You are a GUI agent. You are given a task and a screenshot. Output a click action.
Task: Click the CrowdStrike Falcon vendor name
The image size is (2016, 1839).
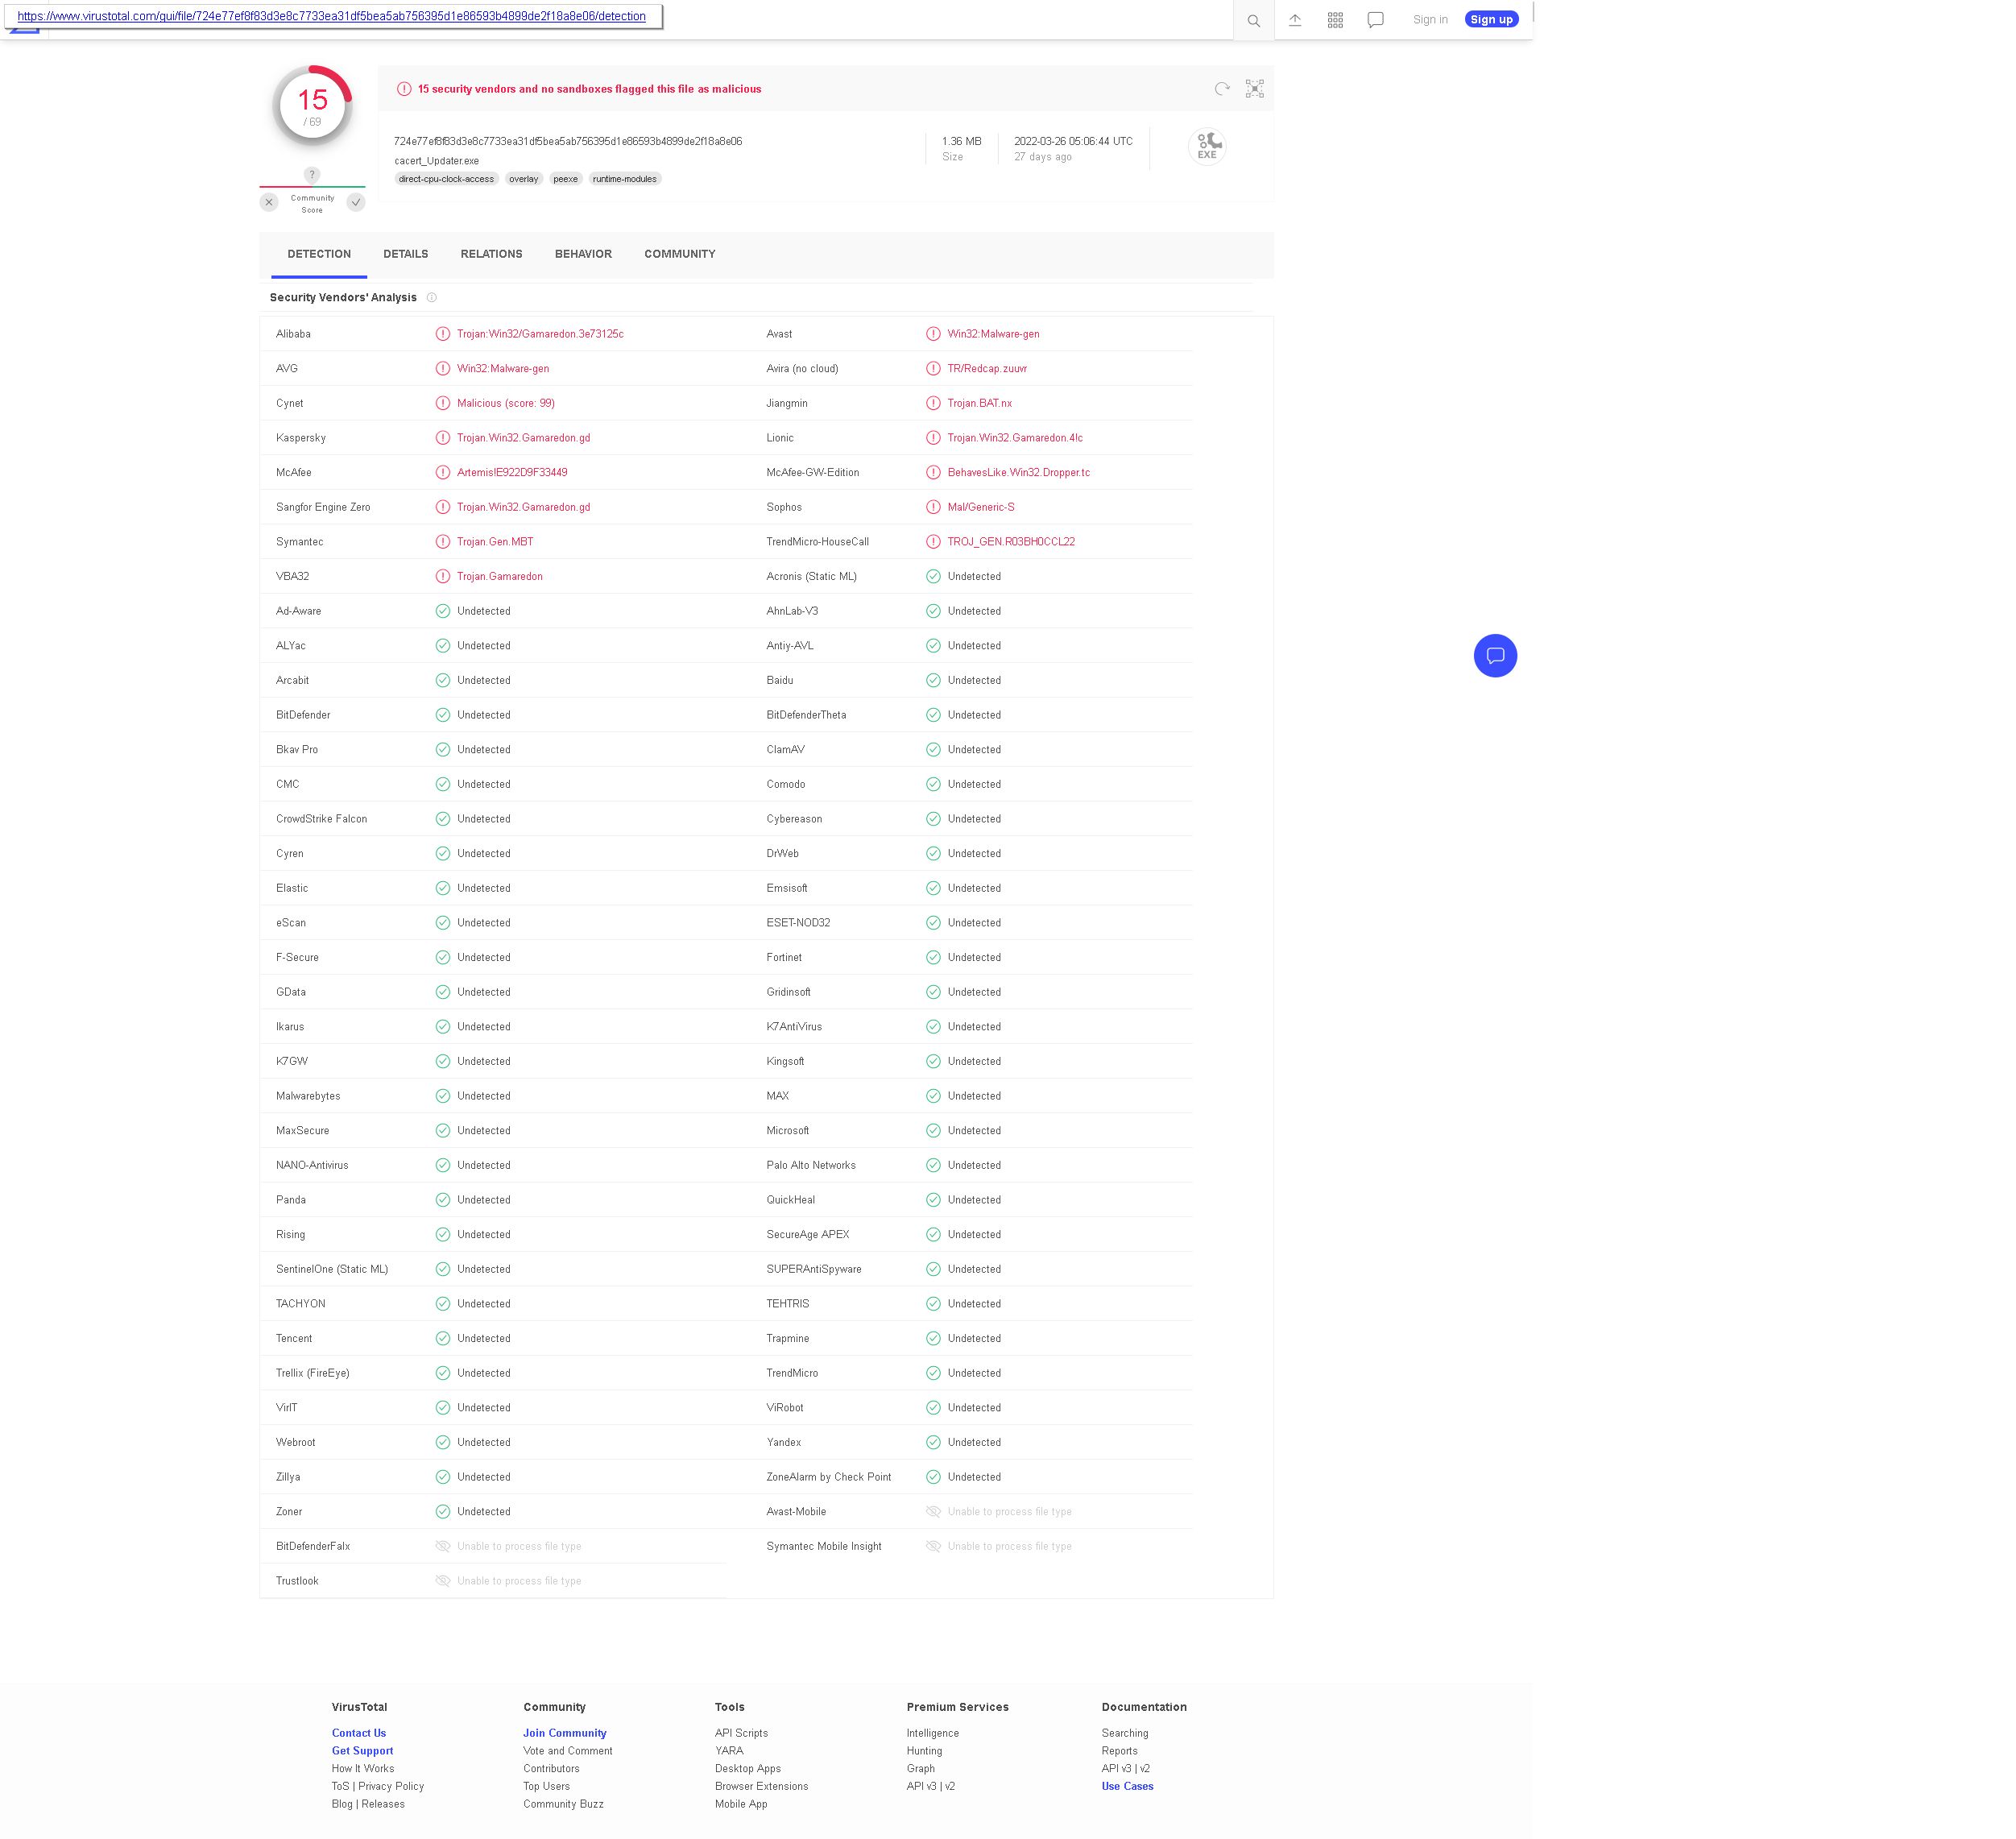pos(321,819)
